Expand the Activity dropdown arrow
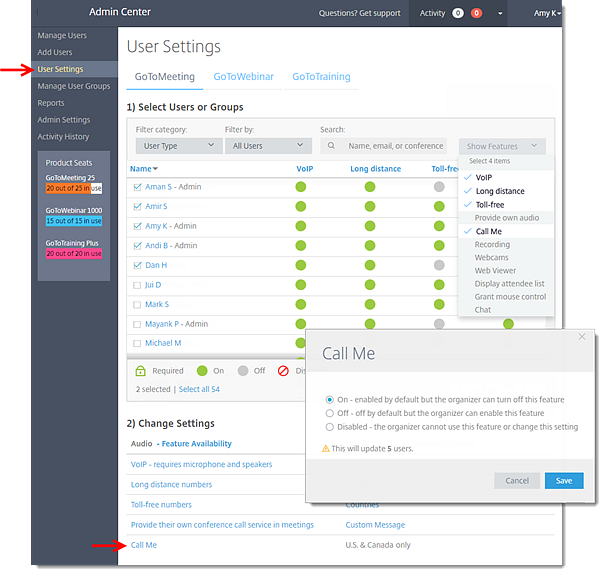Screen dimensions: 600x570 tap(500, 13)
